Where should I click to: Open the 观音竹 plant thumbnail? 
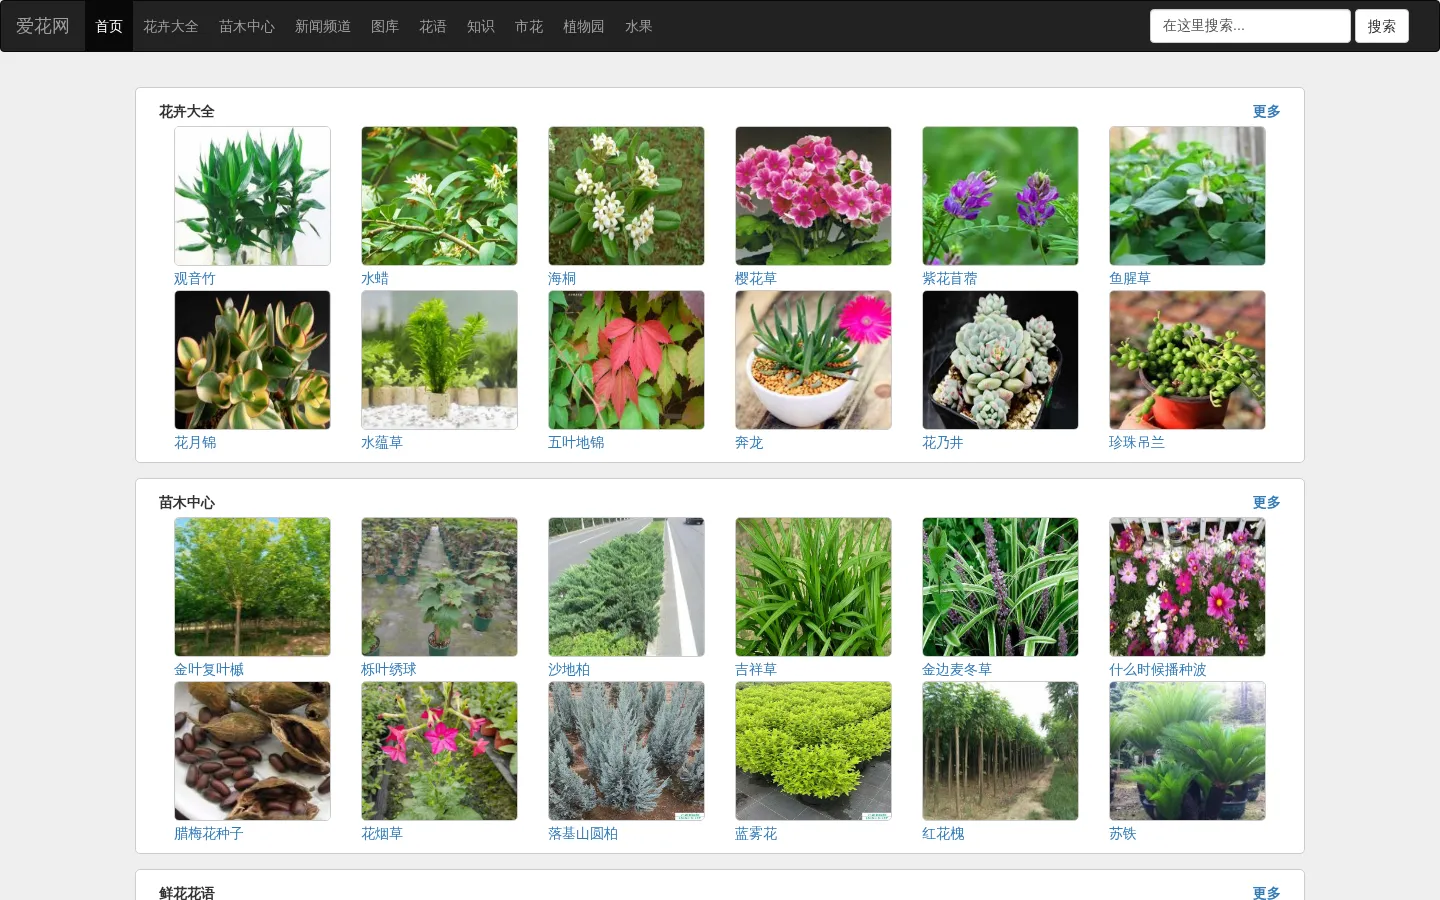click(252, 196)
